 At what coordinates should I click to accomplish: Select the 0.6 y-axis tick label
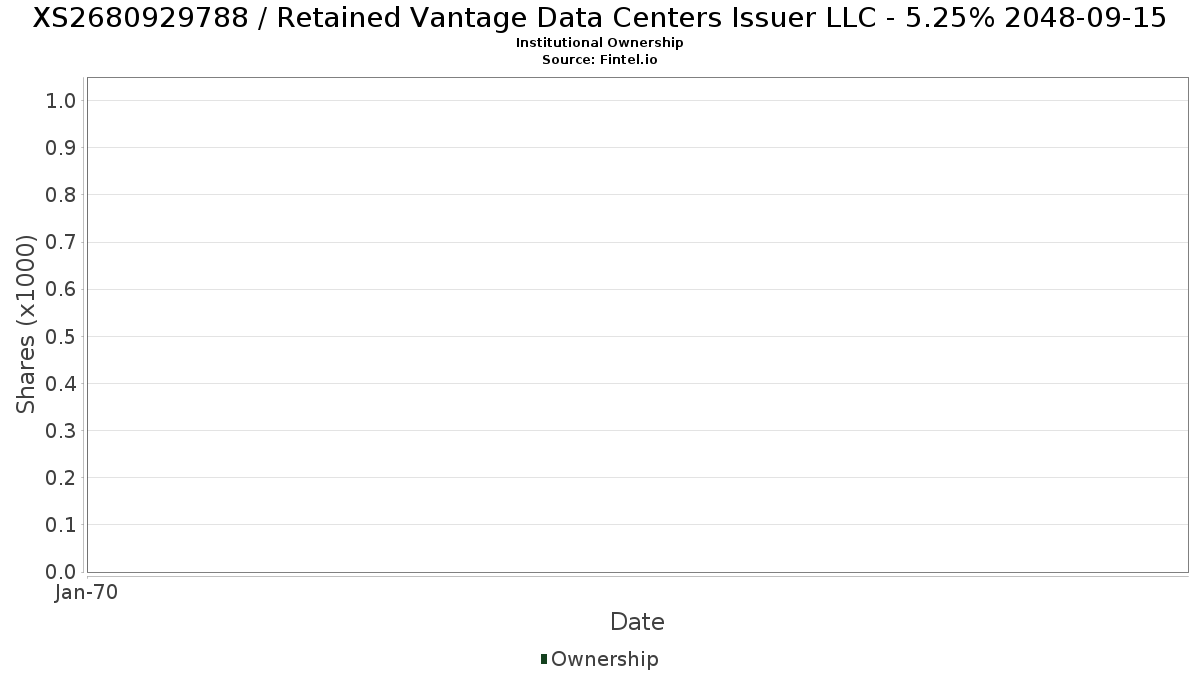pyautogui.click(x=61, y=289)
